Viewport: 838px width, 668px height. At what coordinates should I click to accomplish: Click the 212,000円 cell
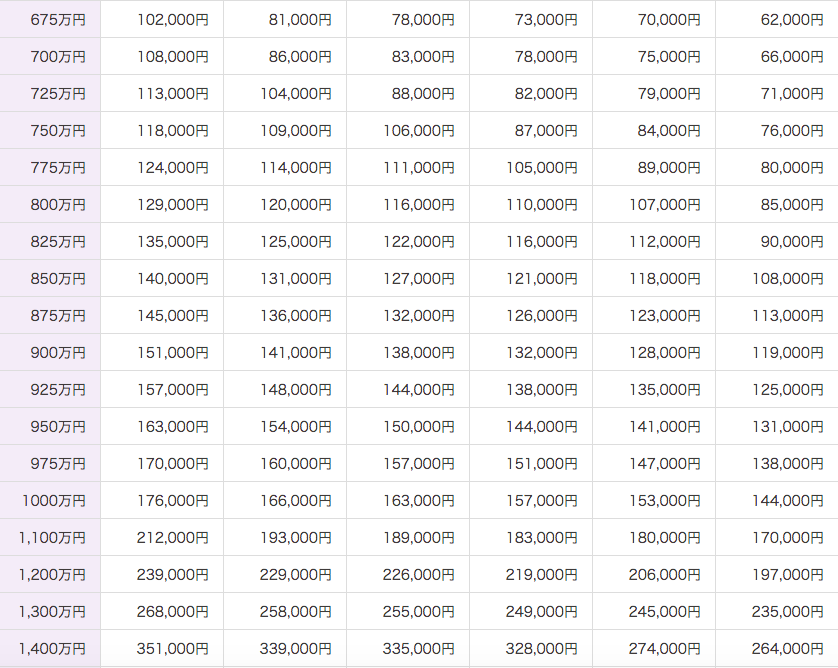(162, 537)
